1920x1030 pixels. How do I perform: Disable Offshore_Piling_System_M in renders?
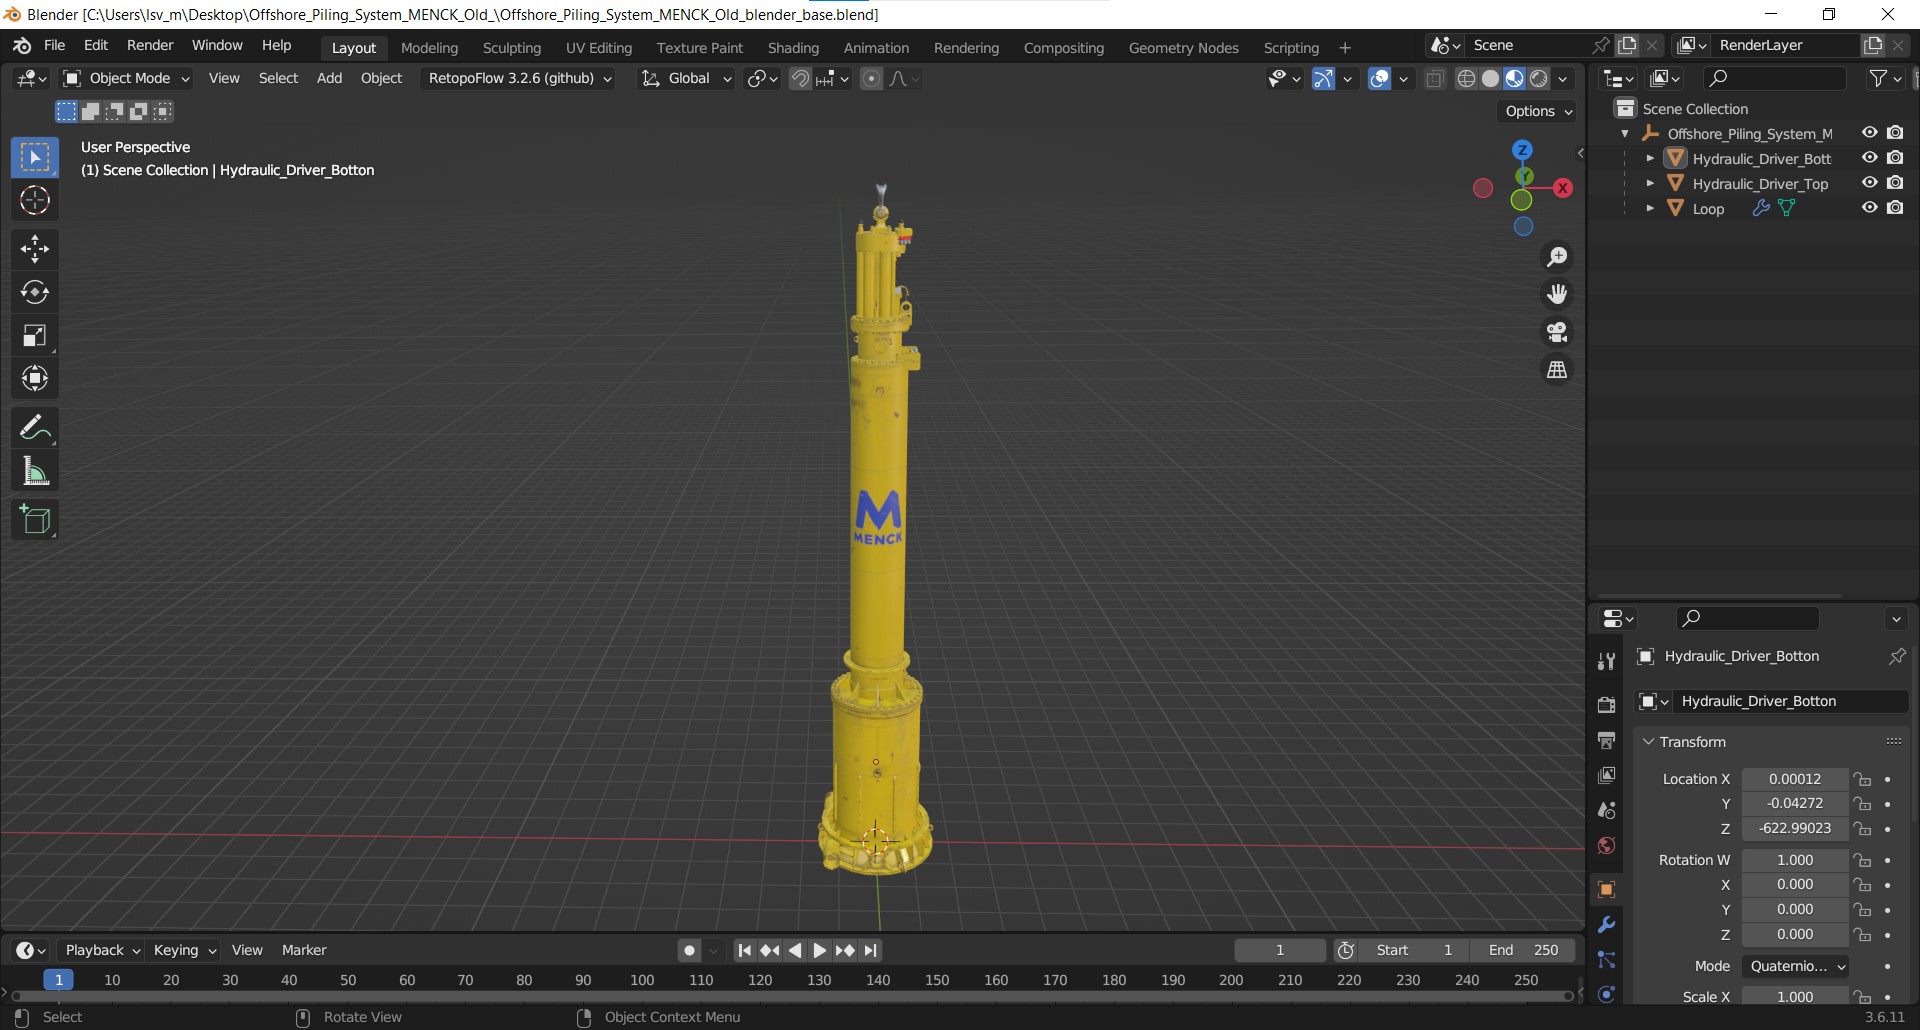(1895, 133)
